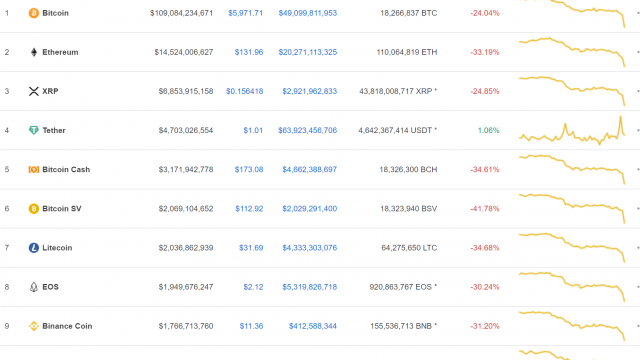640x360 pixels.
Task: Select Bitcoin change -24.04%
Action: click(485, 13)
